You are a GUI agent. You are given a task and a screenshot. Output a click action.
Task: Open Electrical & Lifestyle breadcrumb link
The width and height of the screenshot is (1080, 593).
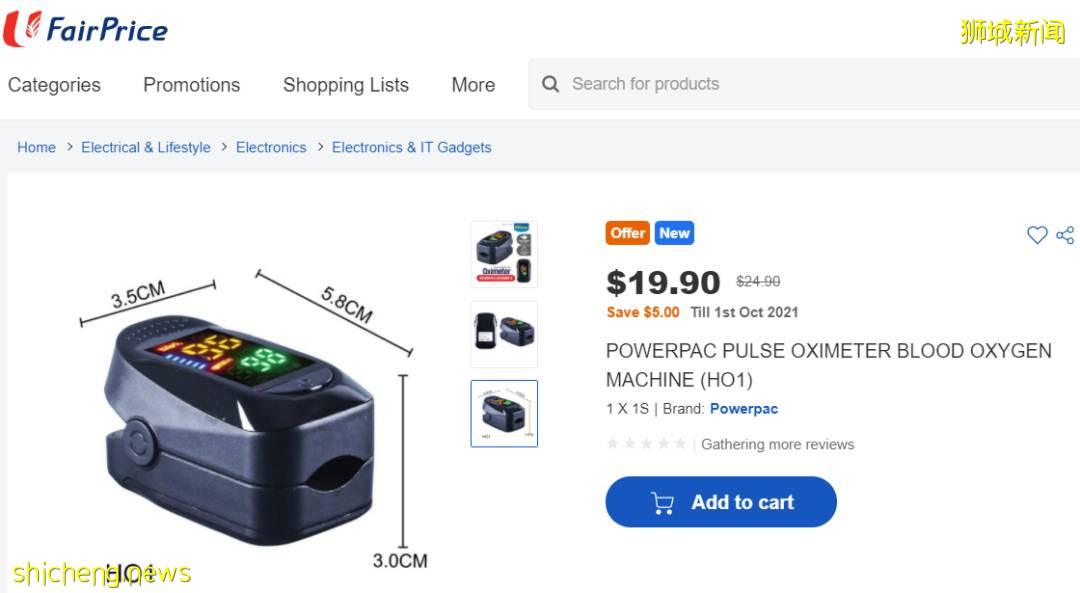click(146, 147)
